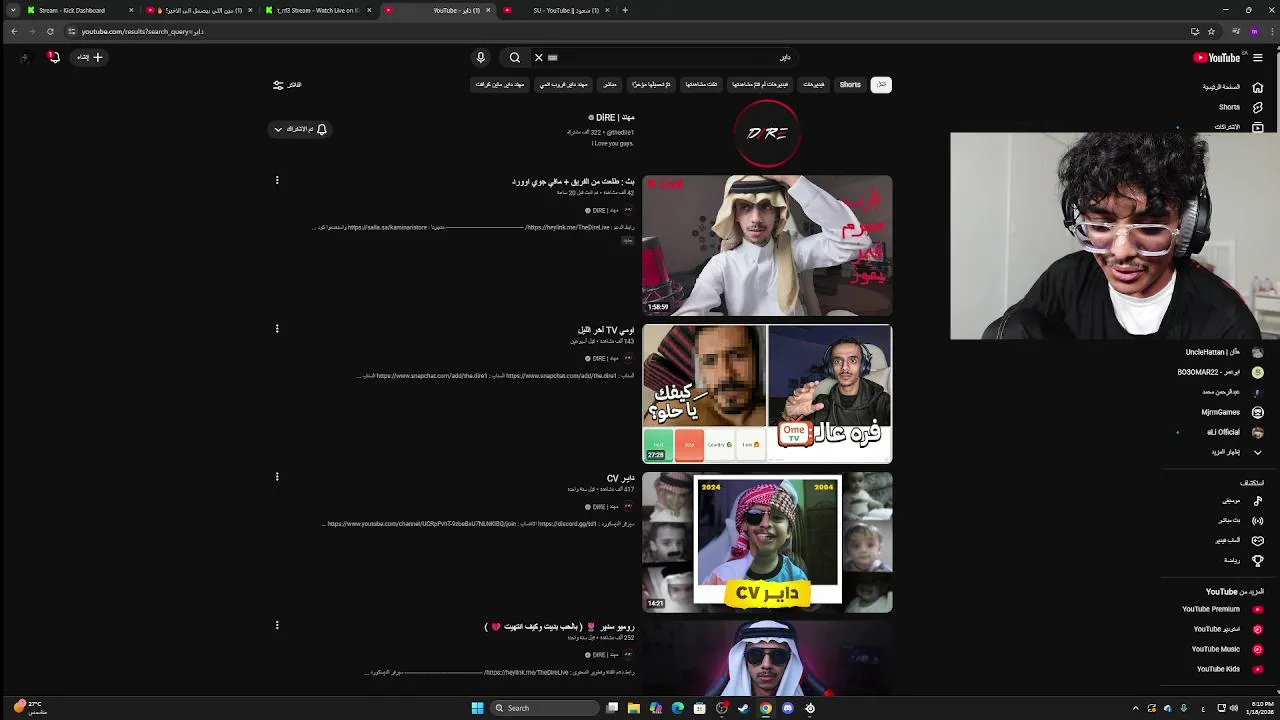This screenshot has width=1280, height=720.
Task: Open the browser tab search dropdown
Action: (x=12, y=10)
